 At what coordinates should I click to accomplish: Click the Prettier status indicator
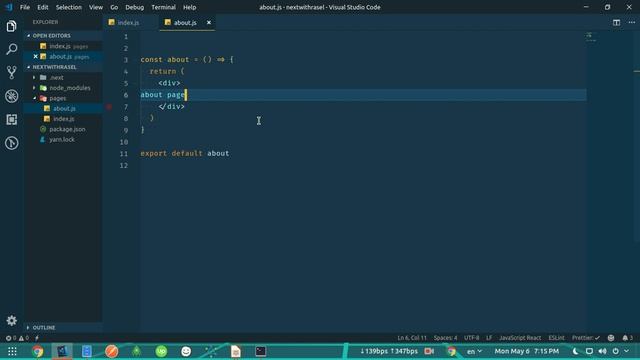pos(586,338)
